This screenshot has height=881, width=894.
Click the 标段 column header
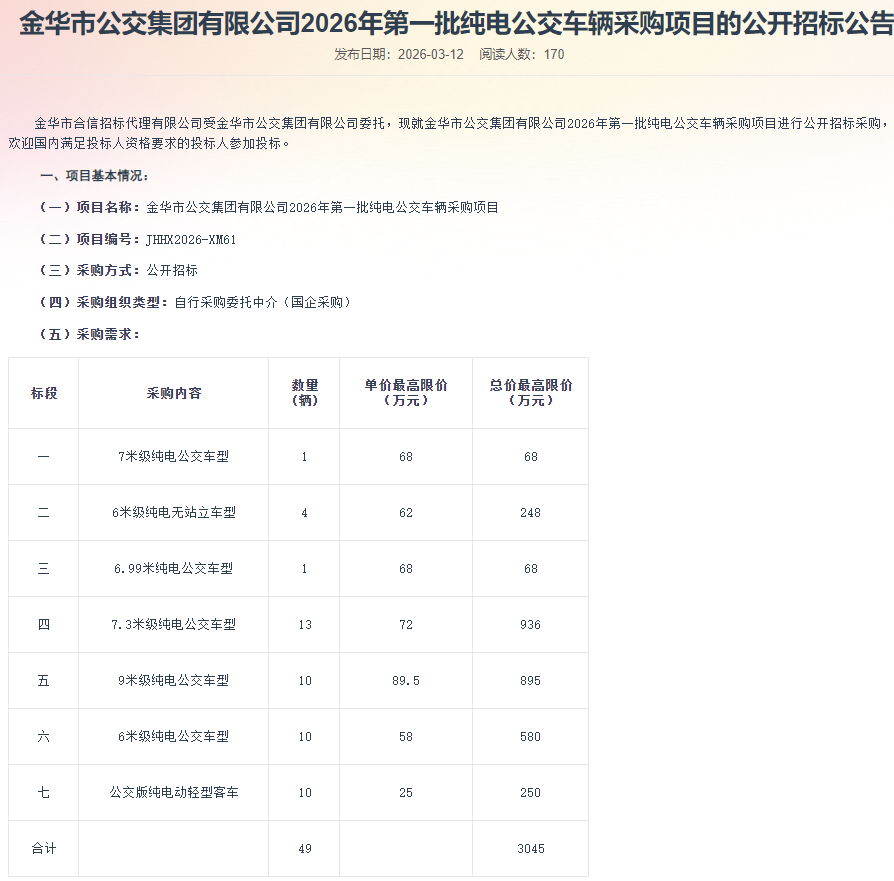(43, 393)
